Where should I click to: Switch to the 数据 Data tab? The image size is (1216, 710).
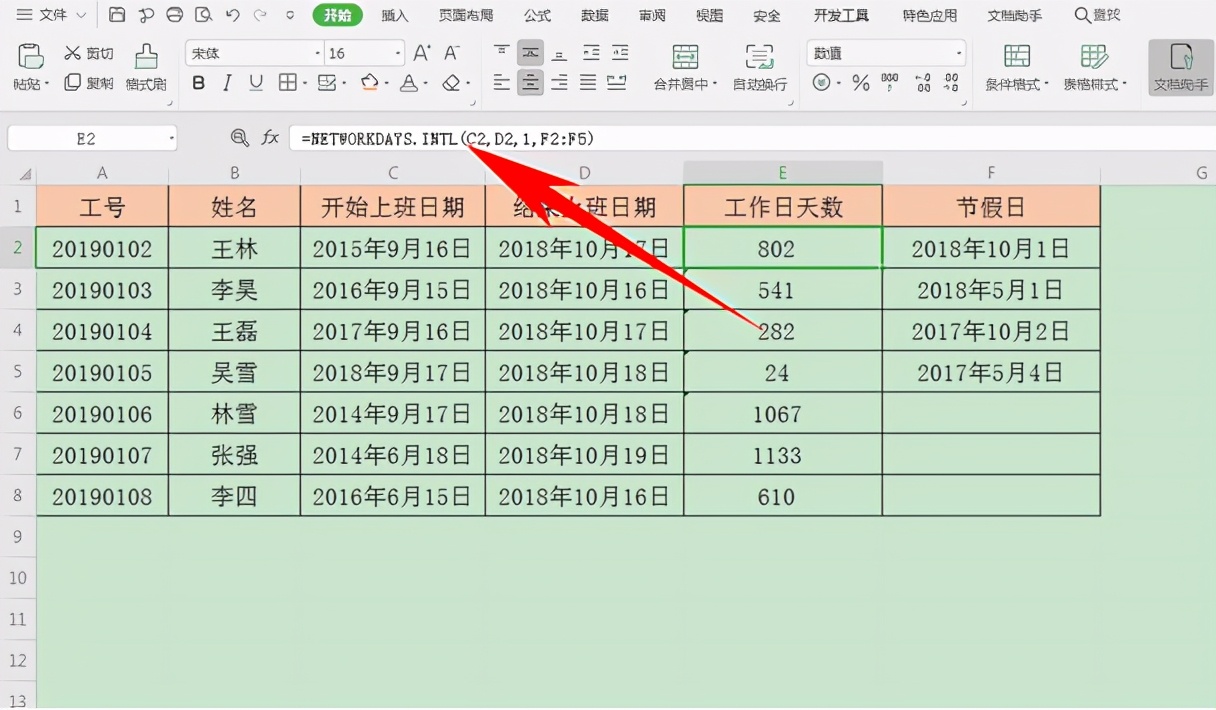click(595, 15)
